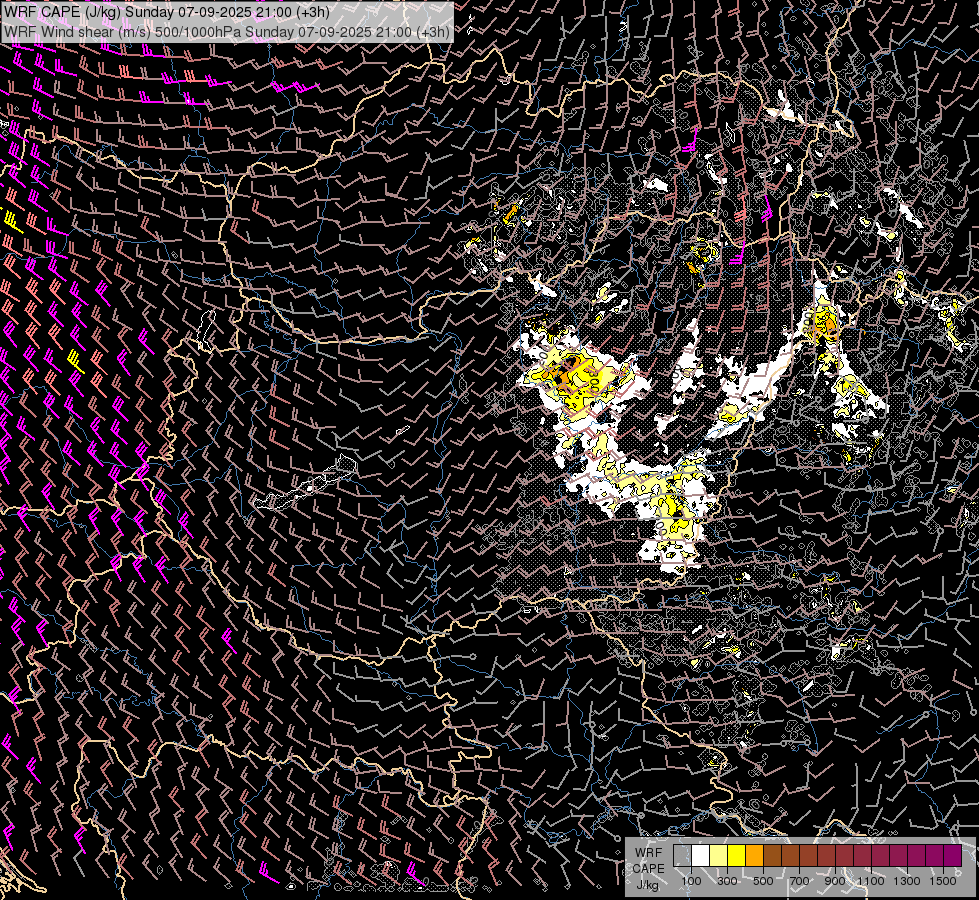Select the gray legend swatch below 100
Image resolution: width=979 pixels, height=900 pixels.
point(682,856)
